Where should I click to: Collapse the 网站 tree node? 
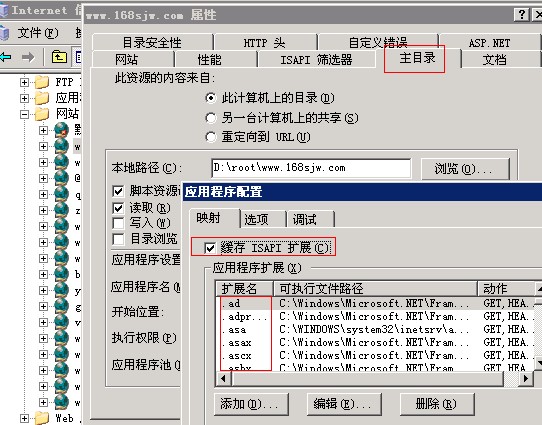[24, 114]
